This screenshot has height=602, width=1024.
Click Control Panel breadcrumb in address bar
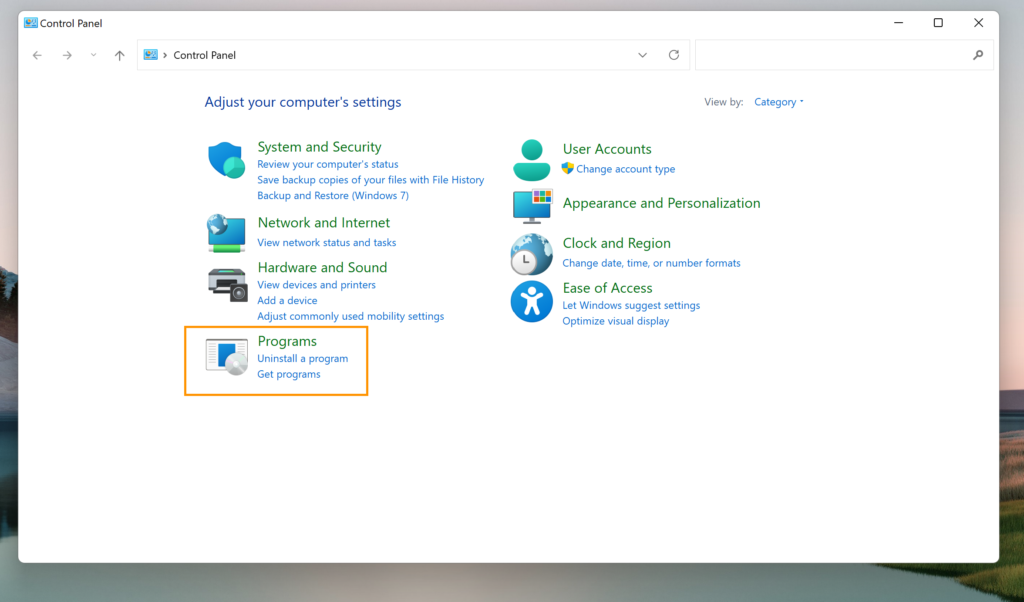pyautogui.click(x=204, y=56)
